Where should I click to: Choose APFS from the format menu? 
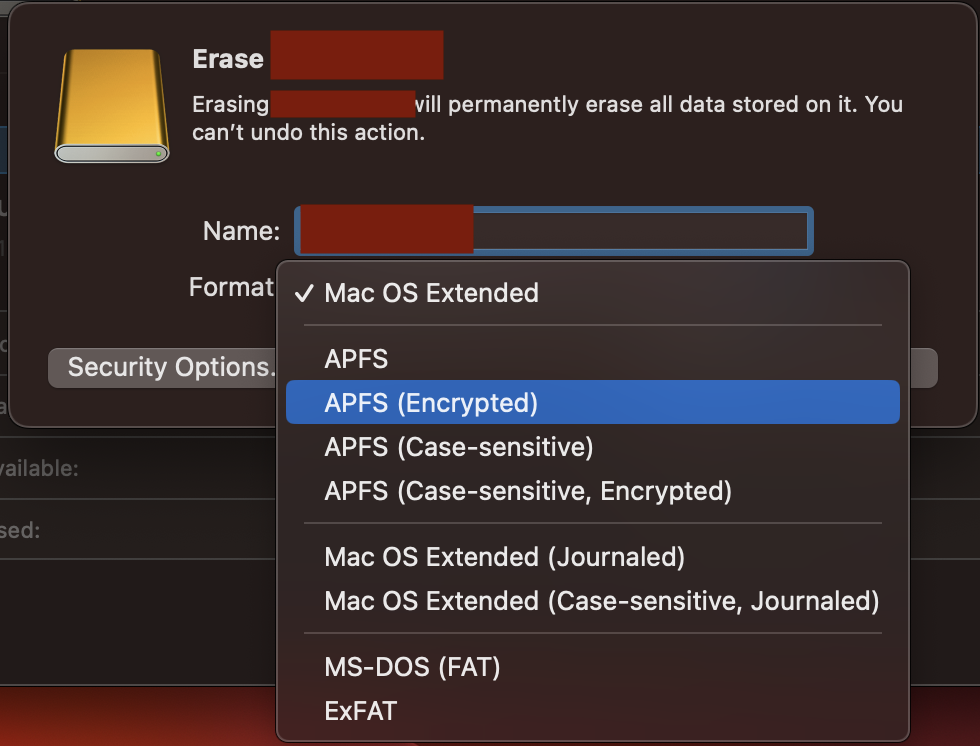click(356, 358)
